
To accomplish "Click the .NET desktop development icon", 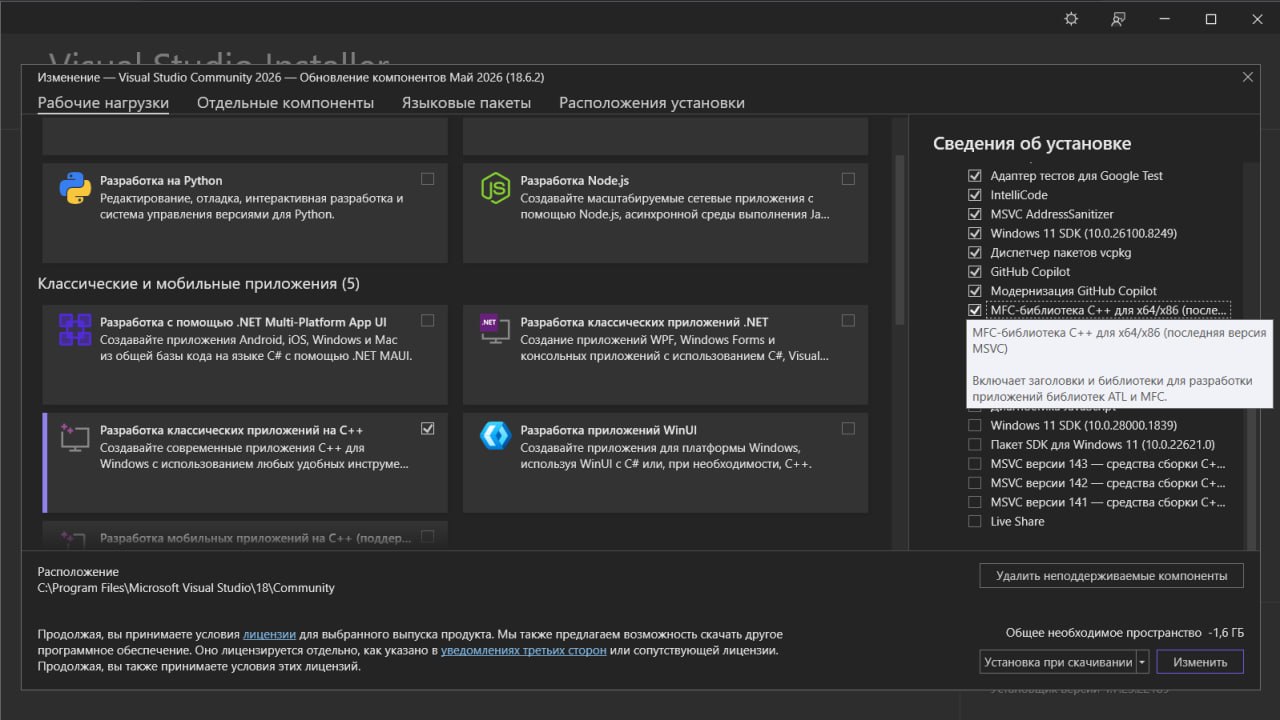I will [x=495, y=329].
